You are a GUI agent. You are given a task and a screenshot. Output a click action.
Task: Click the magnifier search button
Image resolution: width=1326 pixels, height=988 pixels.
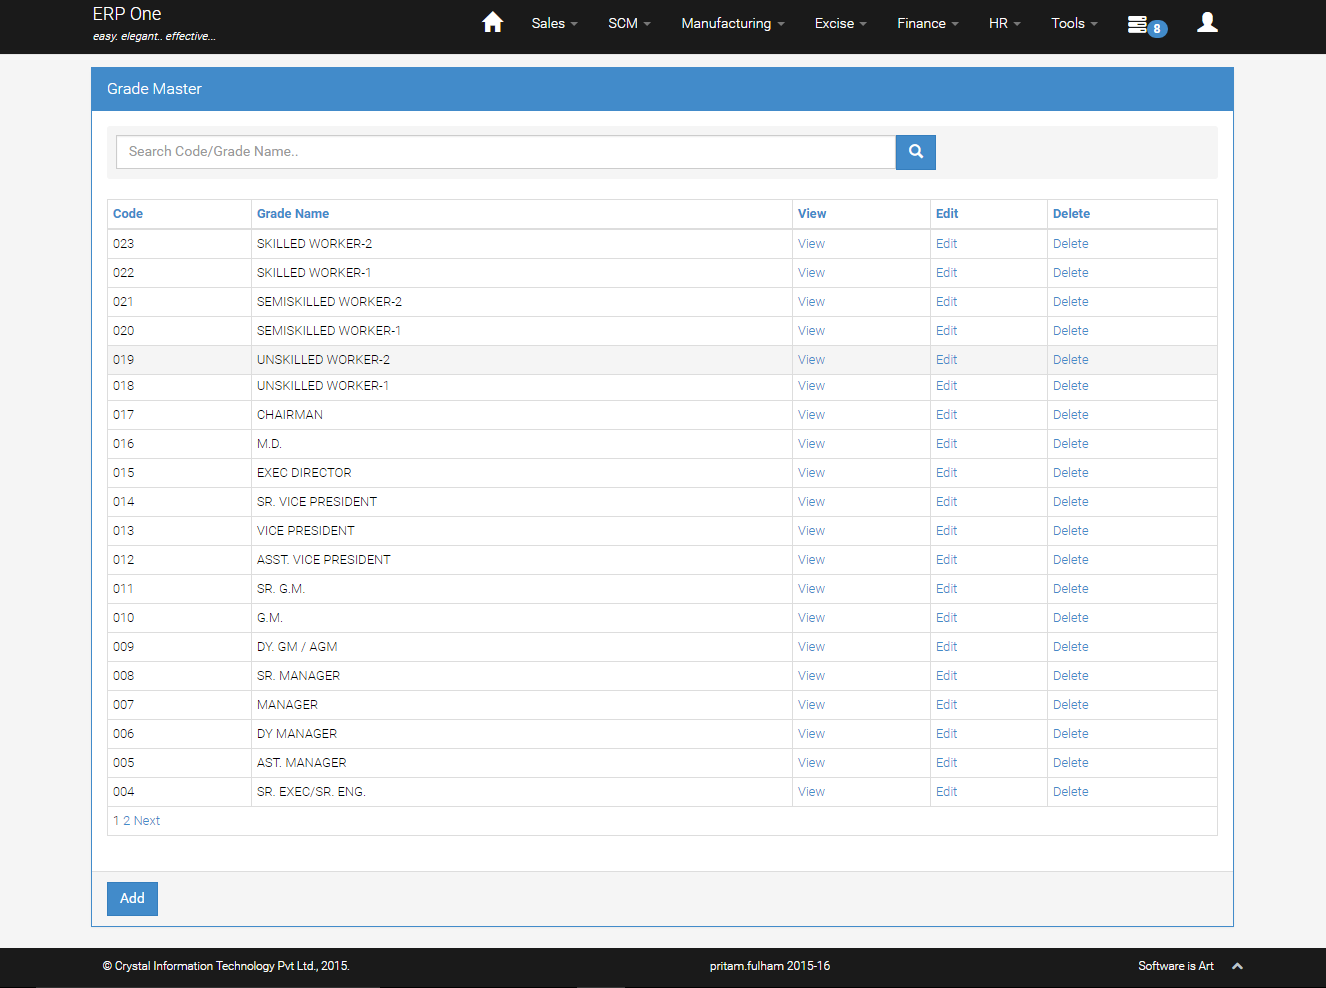pyautogui.click(x=915, y=152)
